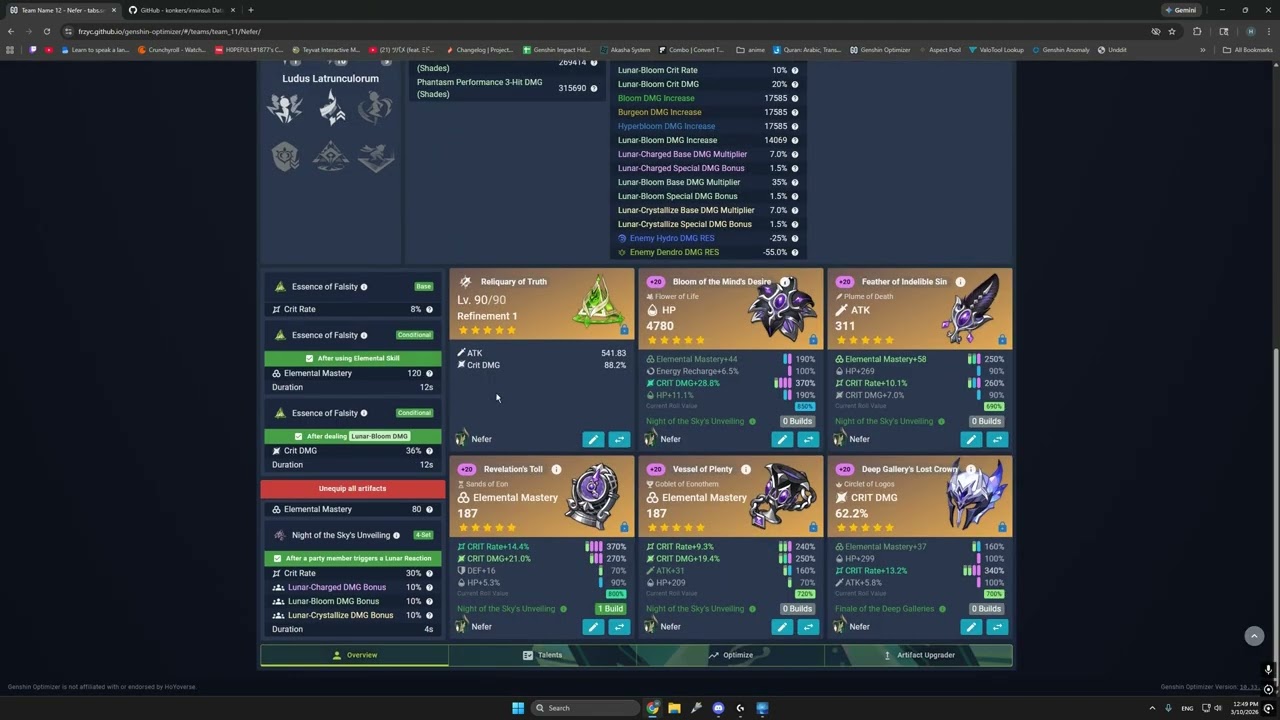Open info for Revelation's Toll
The width and height of the screenshot is (1280, 720).
(x=556, y=469)
